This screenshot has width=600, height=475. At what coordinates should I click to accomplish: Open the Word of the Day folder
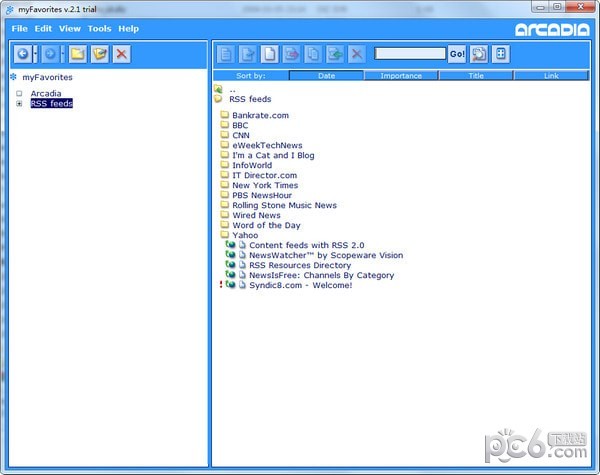pos(266,225)
